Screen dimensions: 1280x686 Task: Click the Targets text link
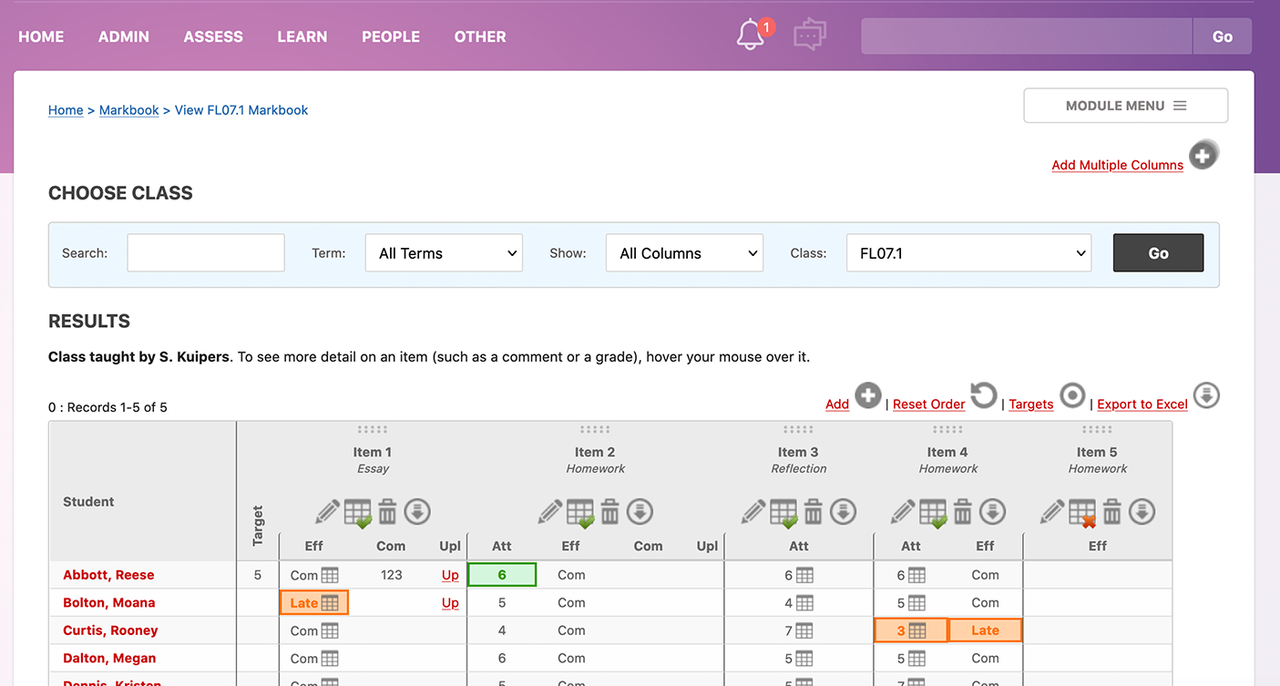point(1031,404)
